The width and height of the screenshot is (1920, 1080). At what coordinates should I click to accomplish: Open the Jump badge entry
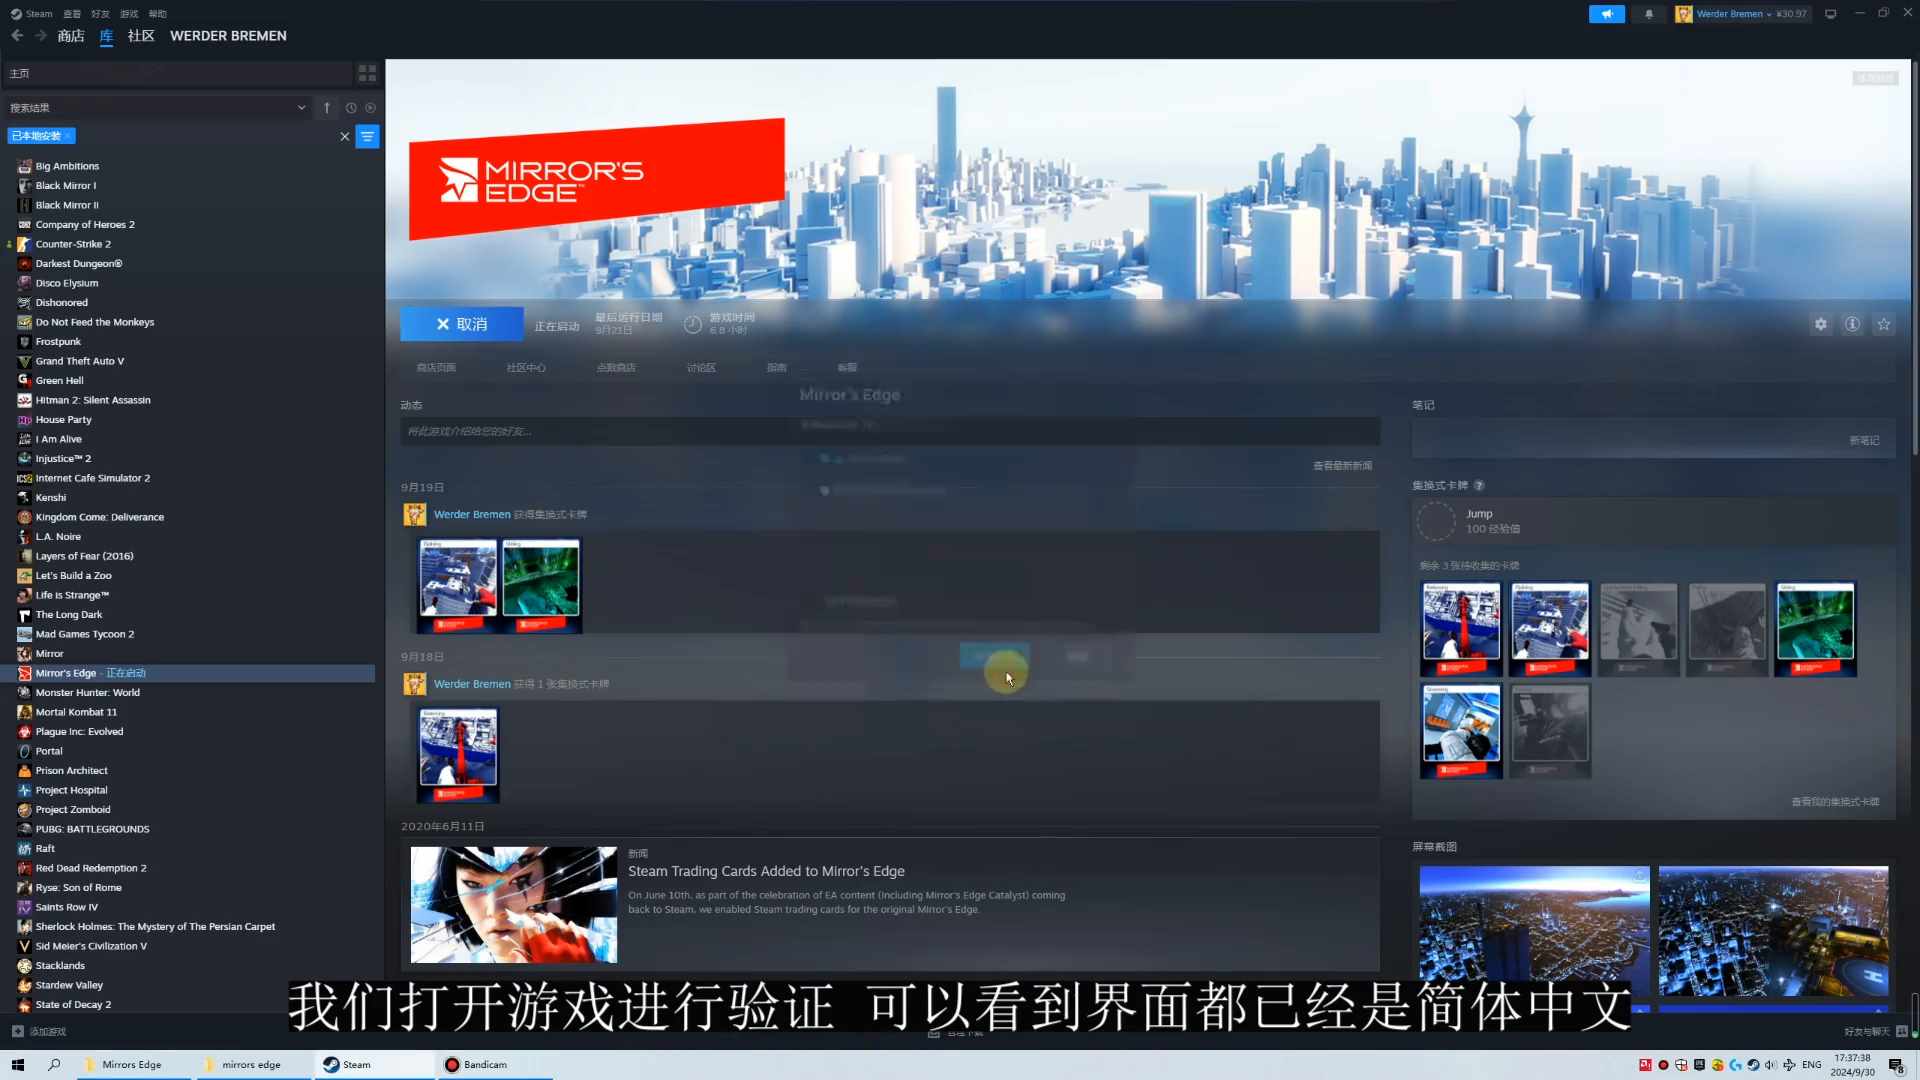click(x=1654, y=521)
